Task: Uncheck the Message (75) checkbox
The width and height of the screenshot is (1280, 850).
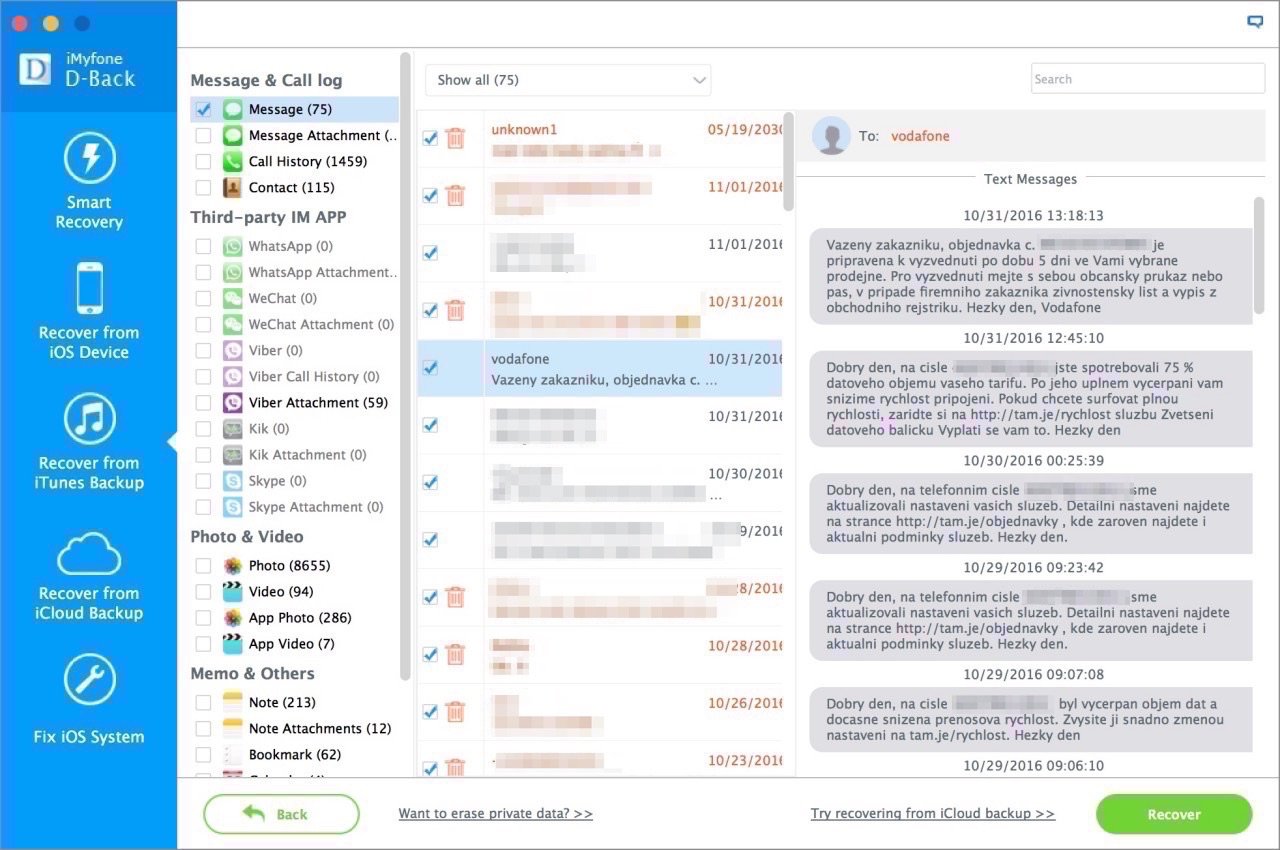Action: 204,109
